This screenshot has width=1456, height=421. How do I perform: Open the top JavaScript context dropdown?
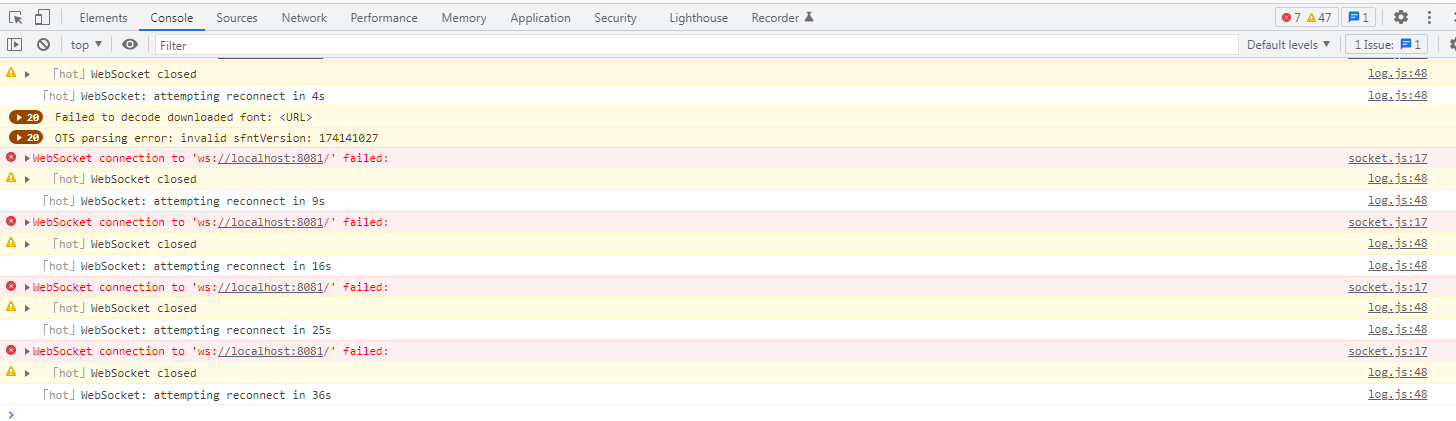(86, 44)
